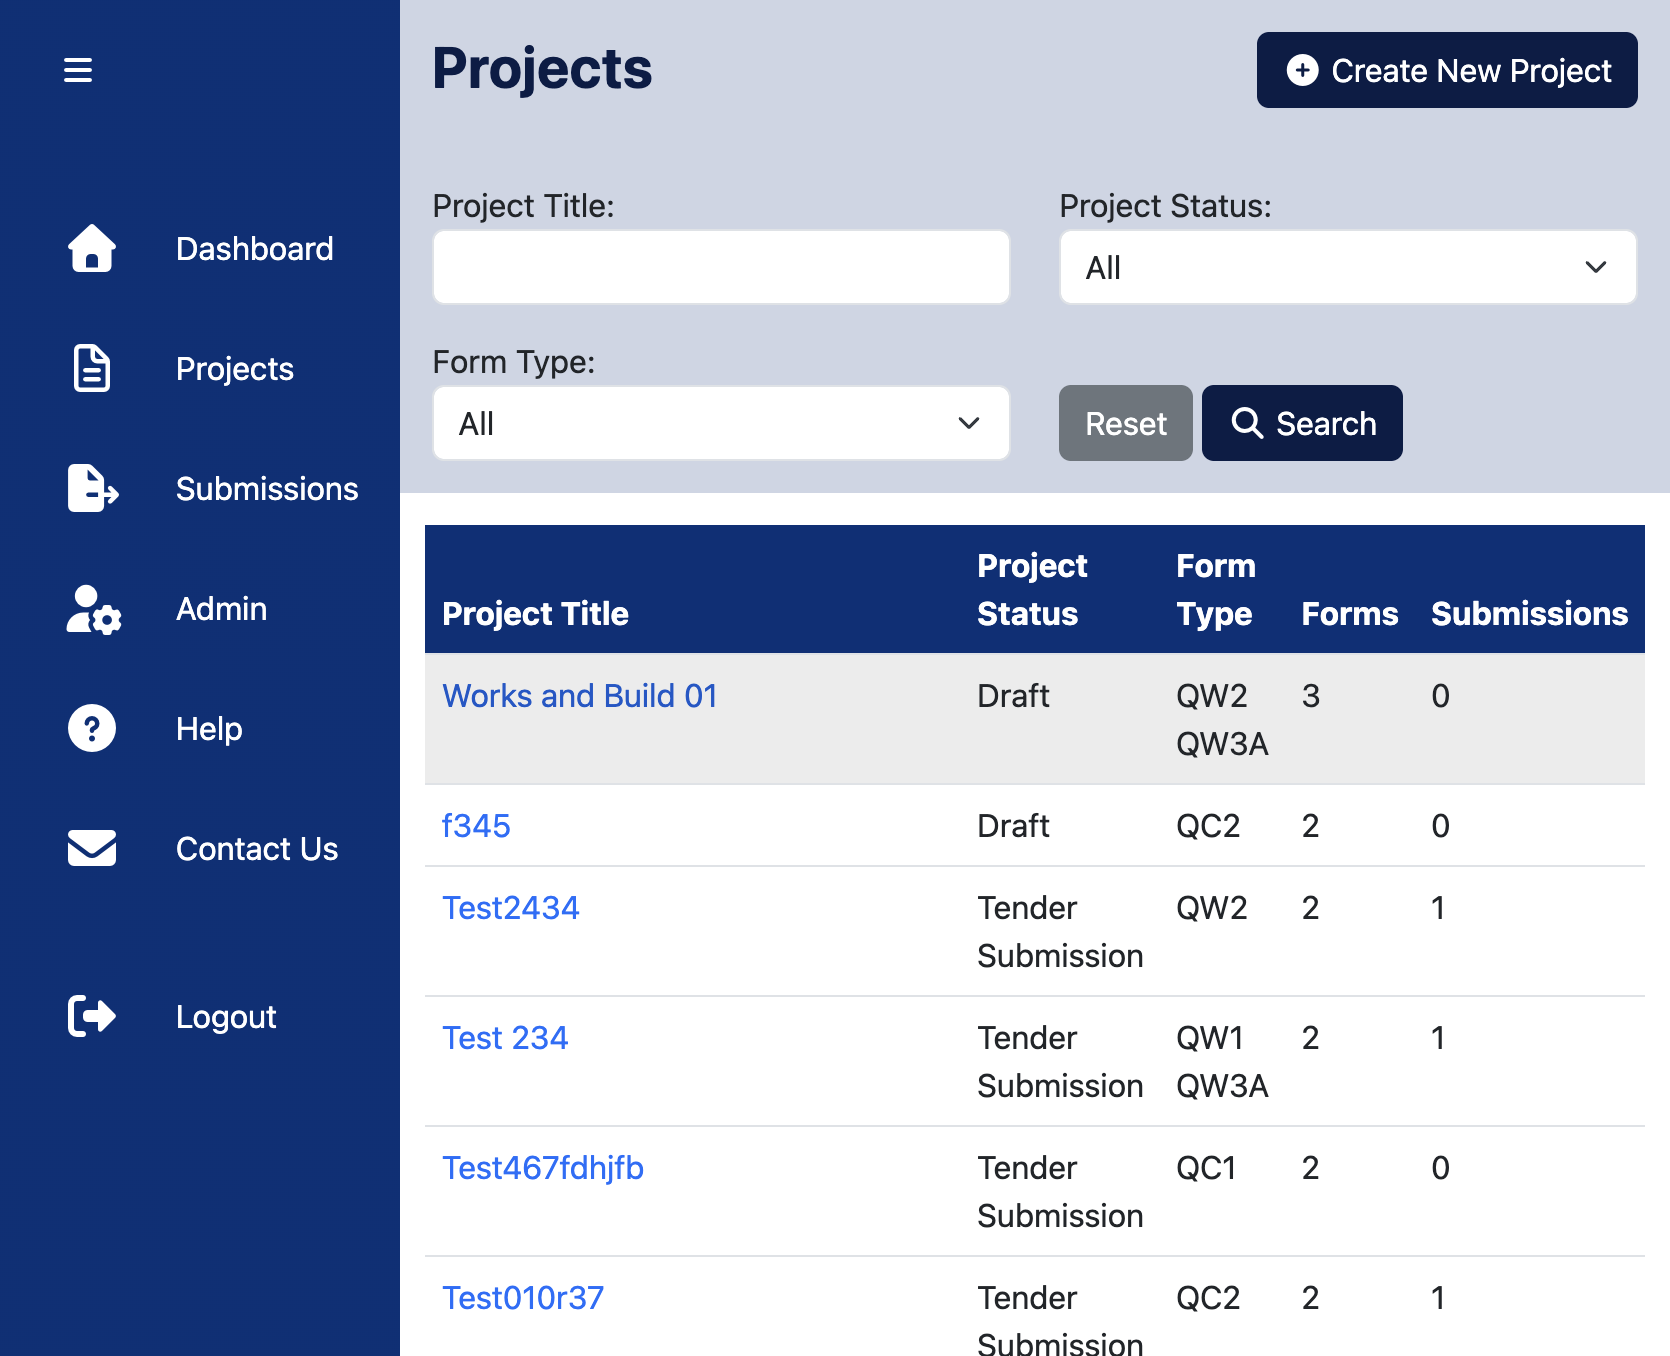Click the Reset filters button
The height and width of the screenshot is (1356, 1670).
click(1126, 423)
